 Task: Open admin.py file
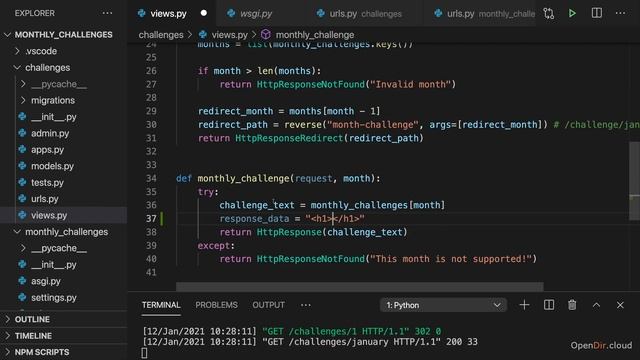tap(63, 133)
